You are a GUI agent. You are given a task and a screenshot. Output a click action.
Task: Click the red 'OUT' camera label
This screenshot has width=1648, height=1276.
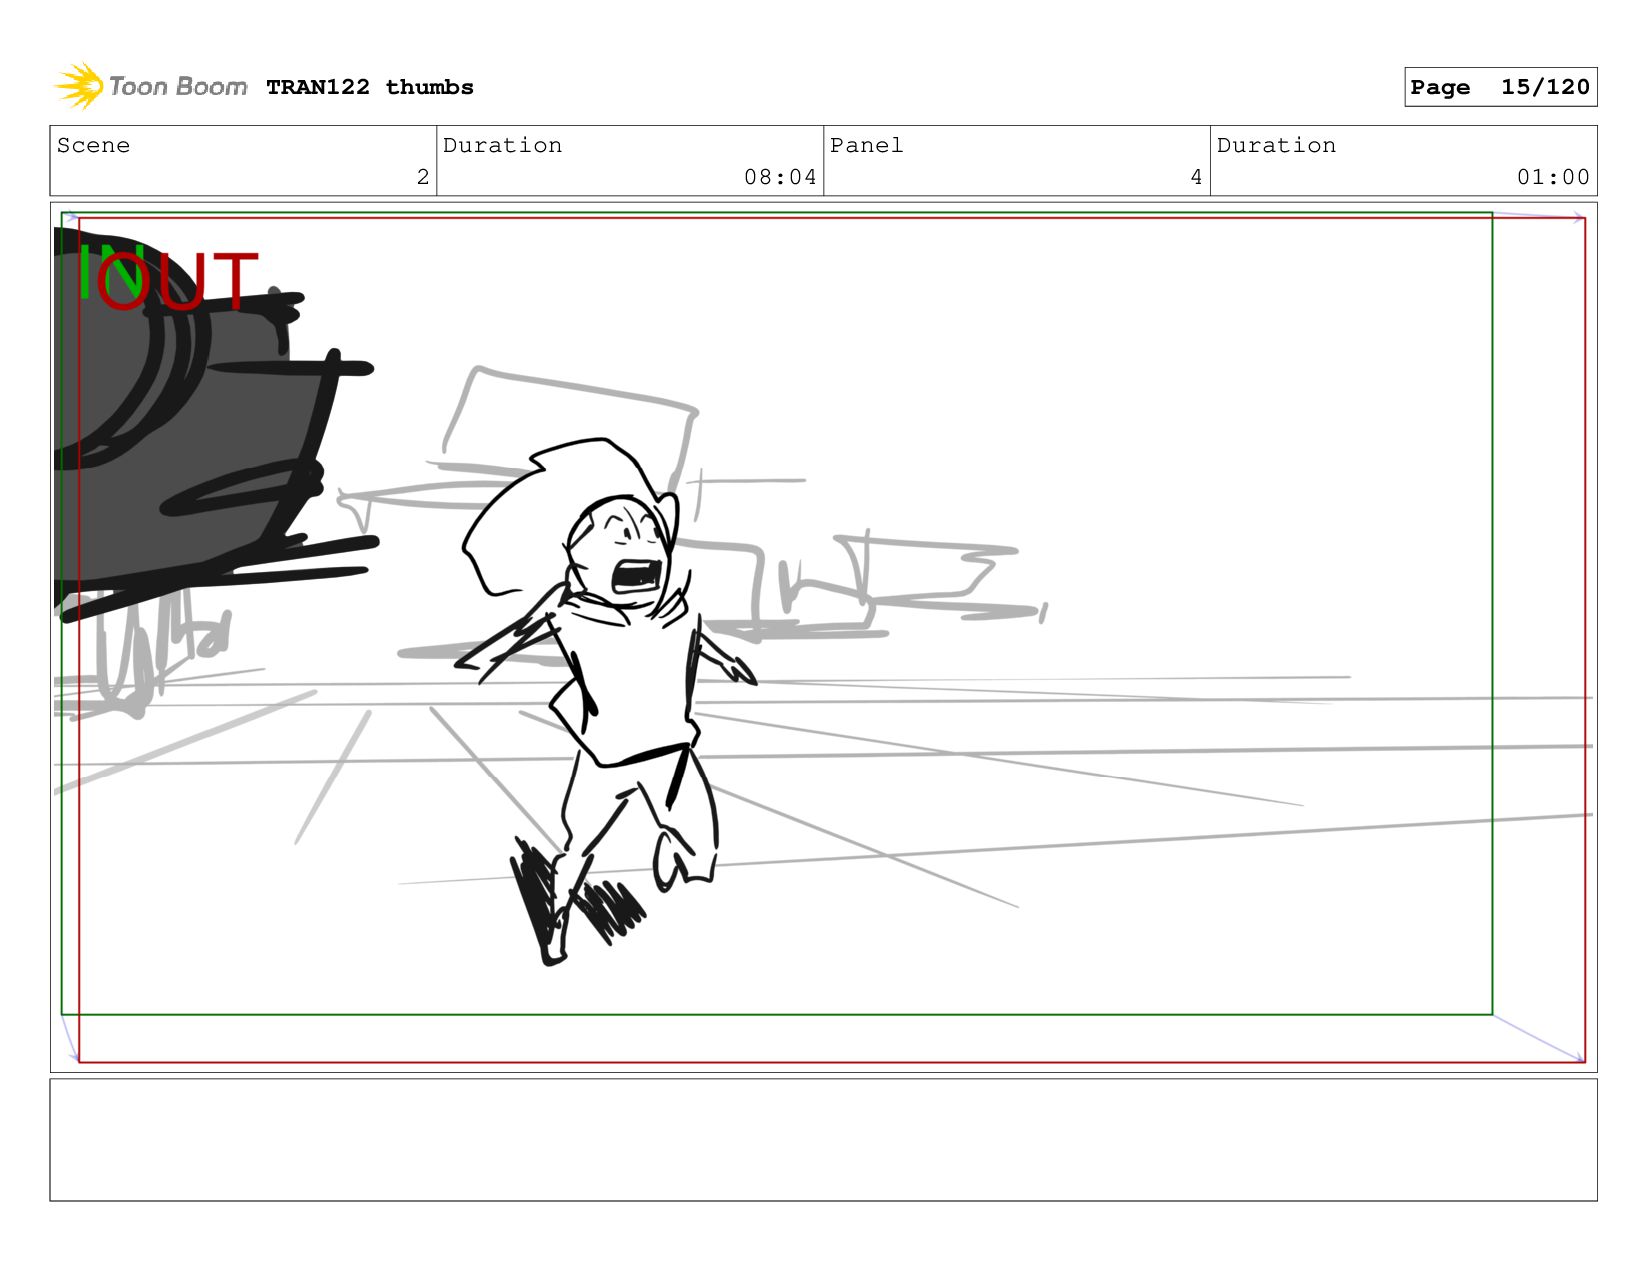click(180, 280)
